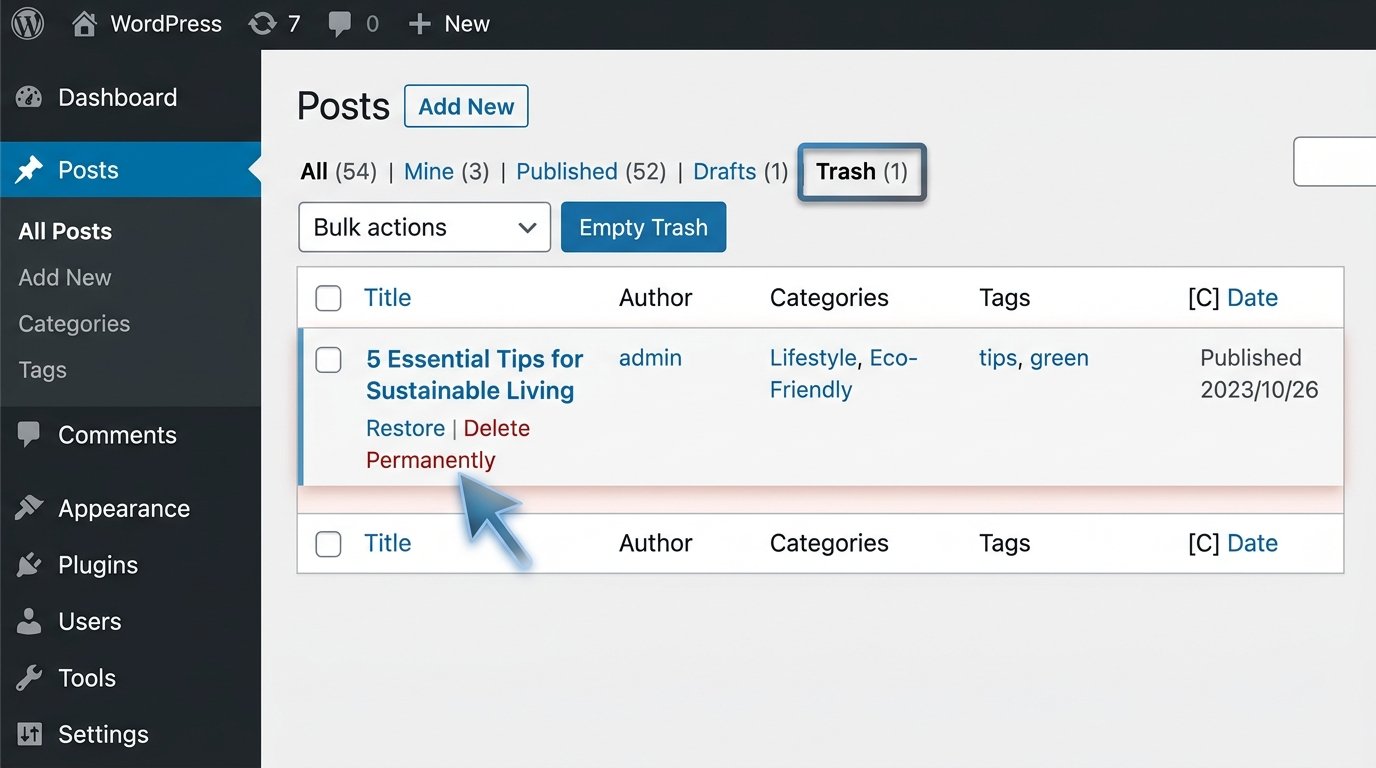This screenshot has width=1376, height=768.
Task: Click the green tag link
Action: 1059,358
